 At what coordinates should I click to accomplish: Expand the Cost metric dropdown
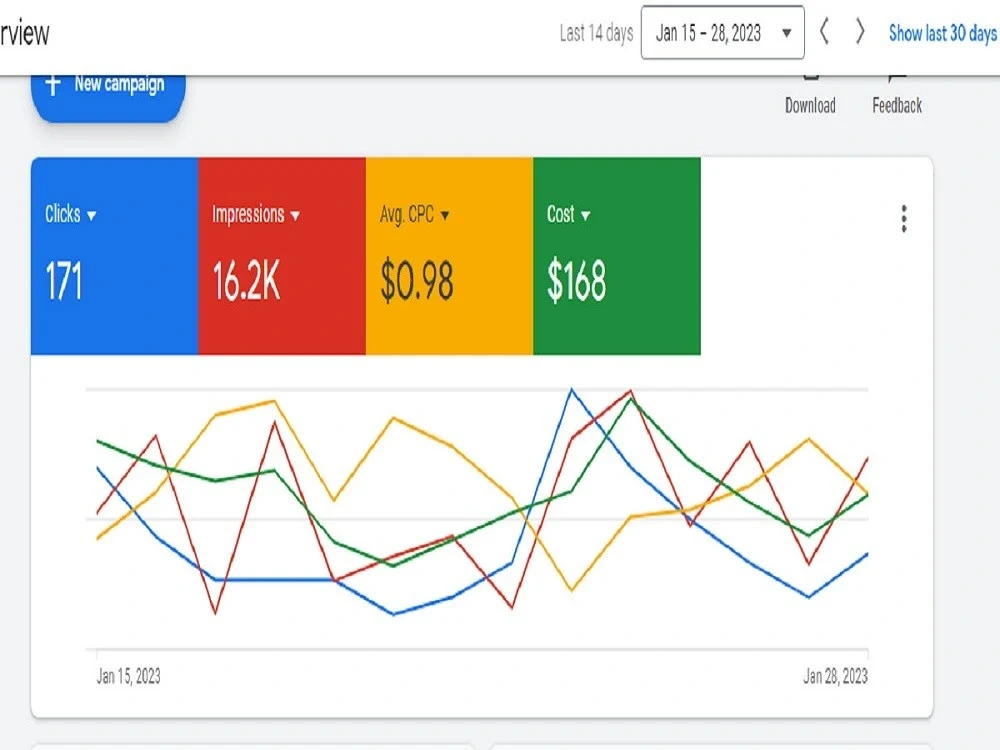[568, 214]
